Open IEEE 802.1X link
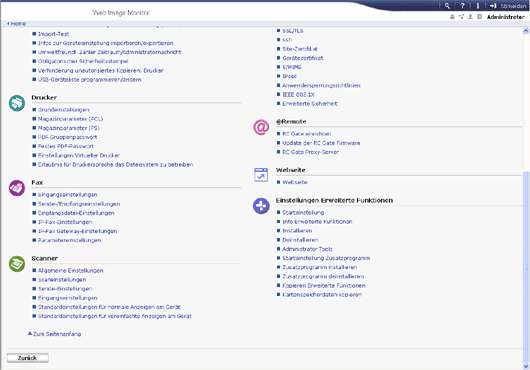 coord(298,95)
